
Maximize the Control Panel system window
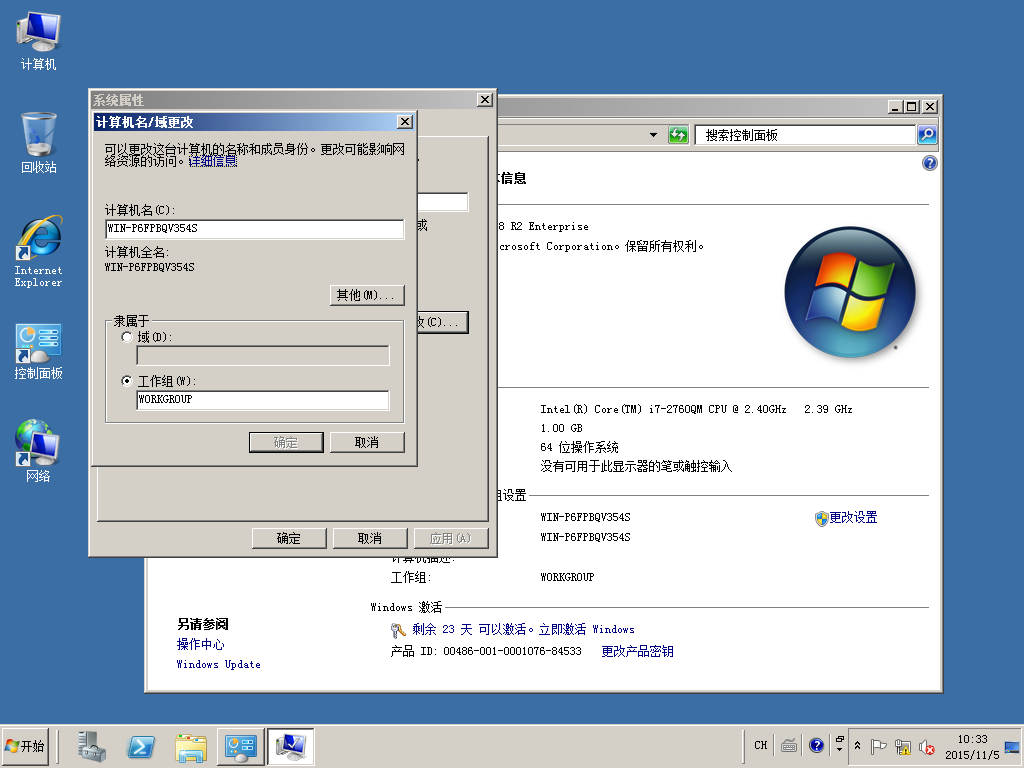pos(912,106)
